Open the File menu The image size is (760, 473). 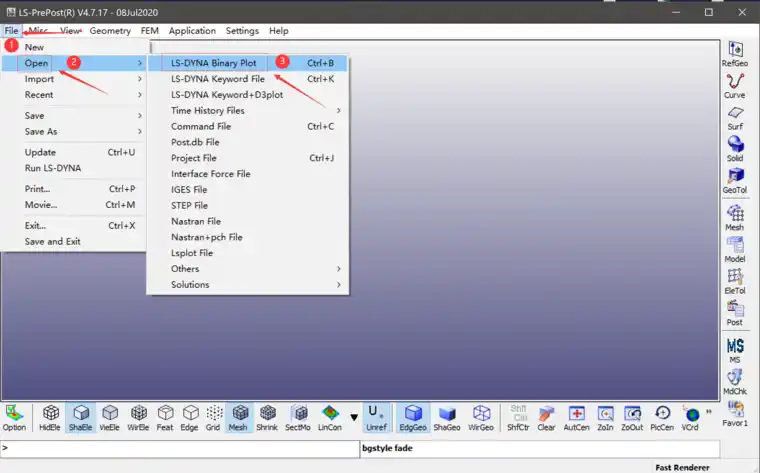11,31
